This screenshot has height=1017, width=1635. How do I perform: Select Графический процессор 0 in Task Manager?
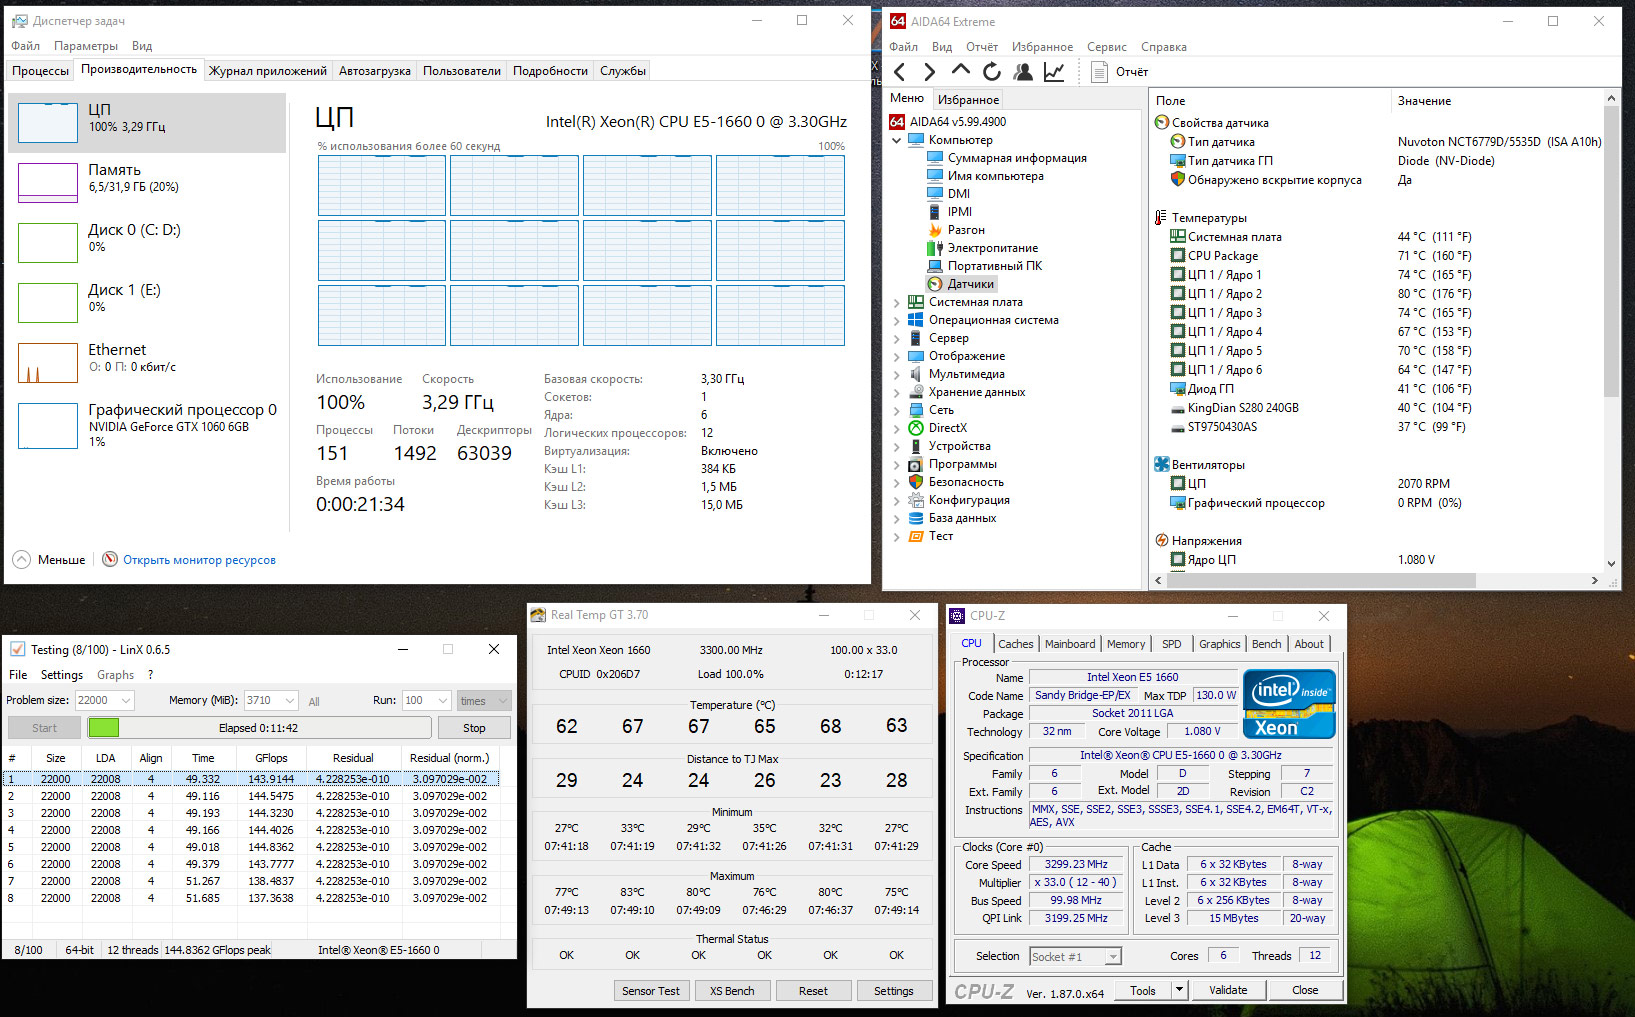tap(147, 425)
